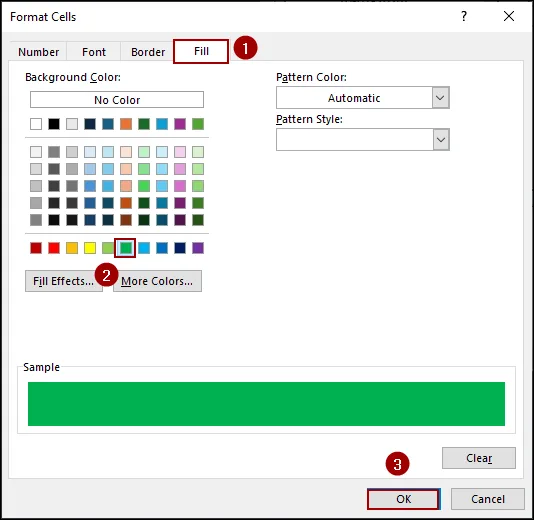The height and width of the screenshot is (520, 534).
Task: Pick white swatch in top theme row
Action: coord(36,124)
